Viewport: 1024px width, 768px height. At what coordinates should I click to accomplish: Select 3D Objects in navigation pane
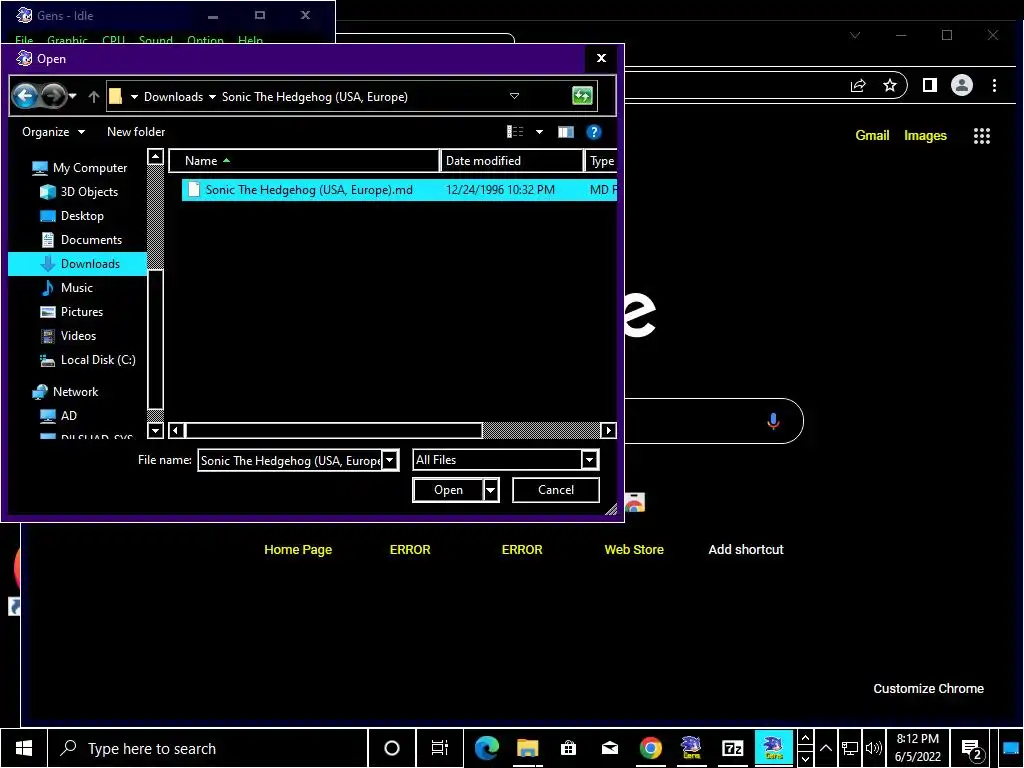pos(79,192)
